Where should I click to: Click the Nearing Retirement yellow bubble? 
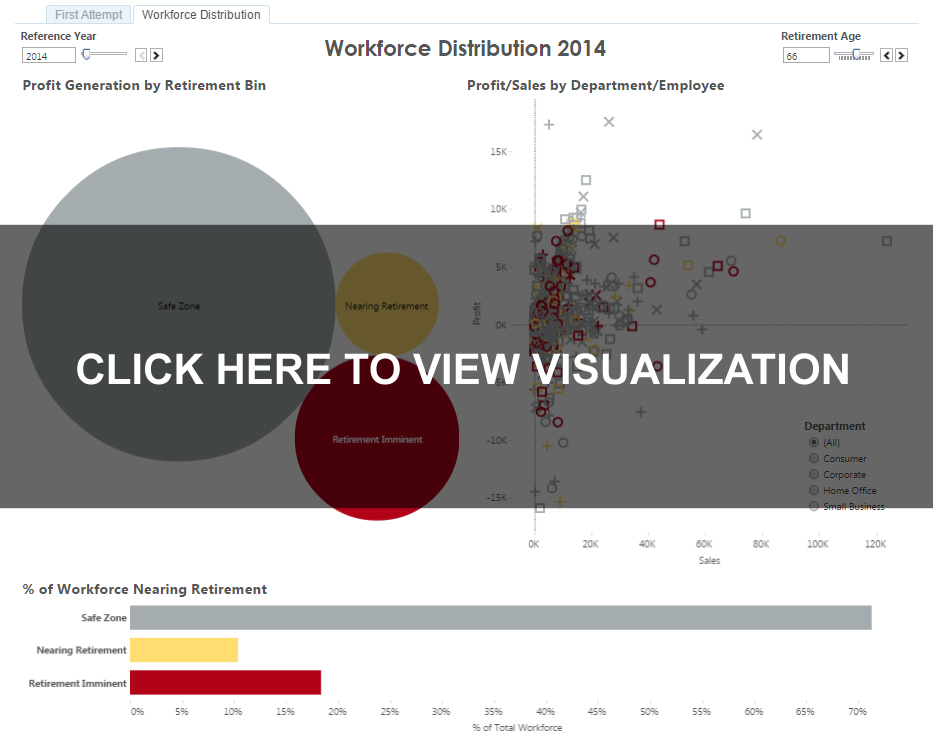[387, 304]
